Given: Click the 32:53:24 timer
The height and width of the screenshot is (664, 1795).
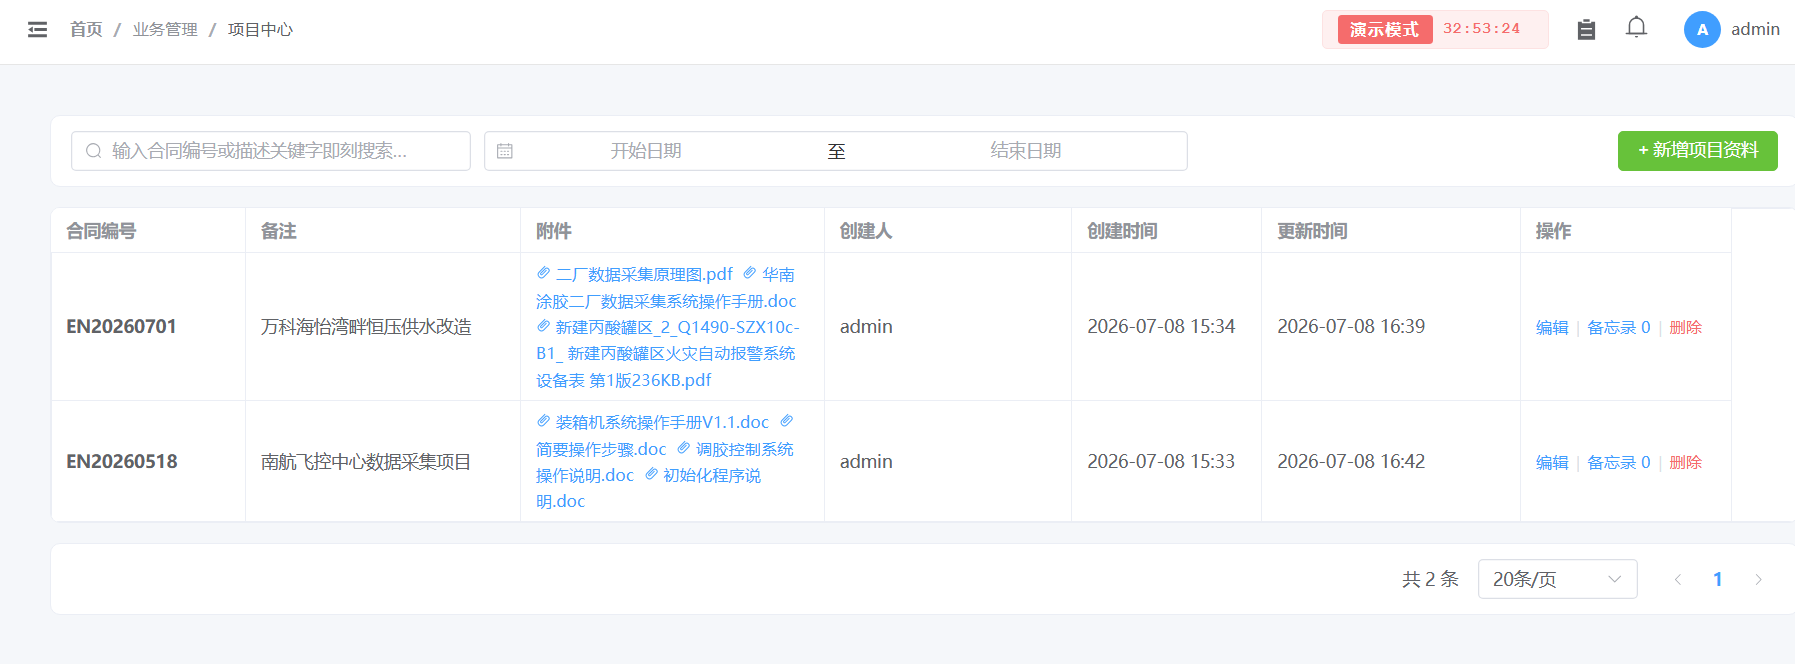Looking at the screenshot, I should coord(1482,29).
